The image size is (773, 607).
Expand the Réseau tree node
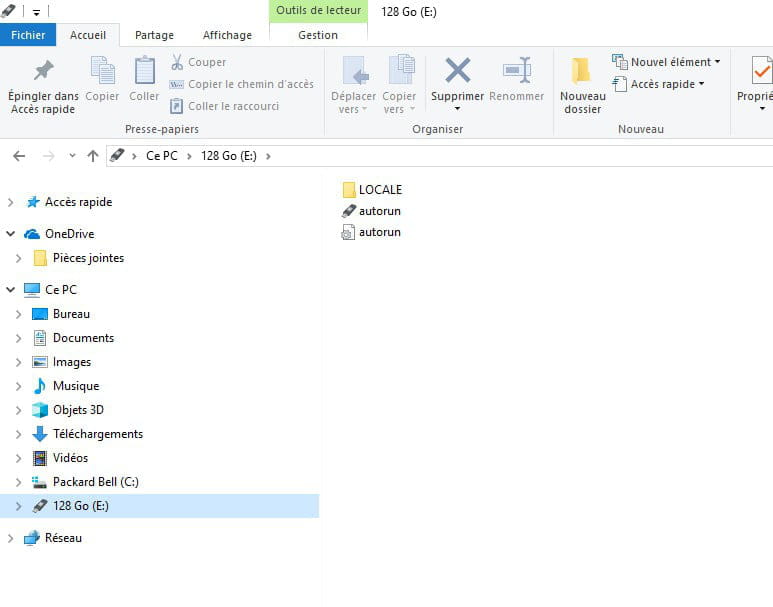pyautogui.click(x=10, y=538)
